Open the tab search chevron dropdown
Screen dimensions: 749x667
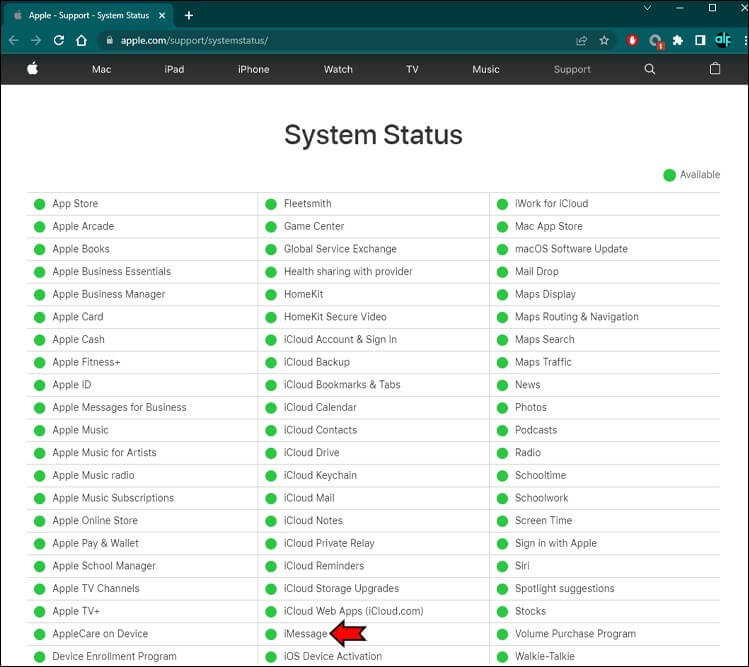pos(647,8)
